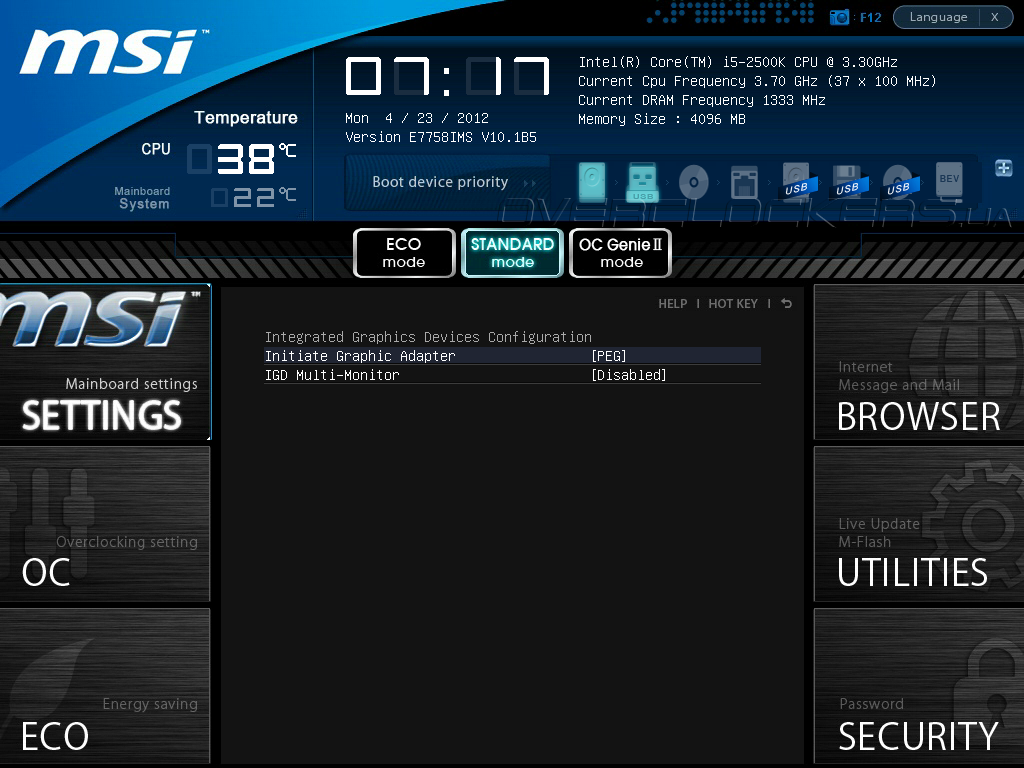Change IGD Multi-Monitor [Disabled] value
The width and height of the screenshot is (1024, 768).
[629, 375]
